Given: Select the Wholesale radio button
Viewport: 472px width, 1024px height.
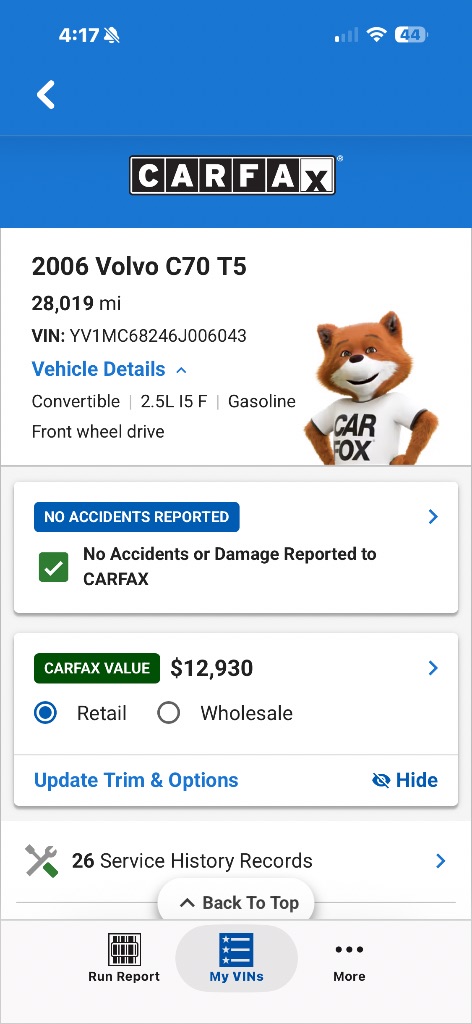Looking at the screenshot, I should [168, 713].
